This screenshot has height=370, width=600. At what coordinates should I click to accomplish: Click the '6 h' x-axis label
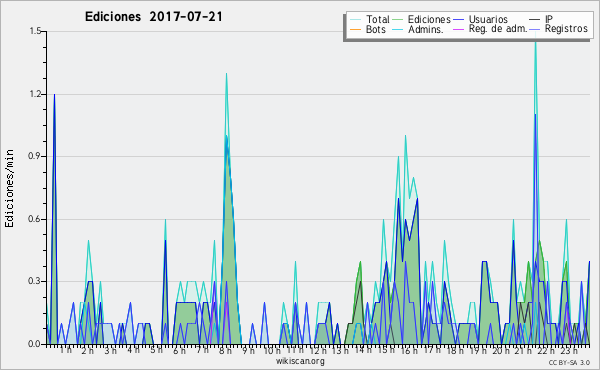click(x=179, y=350)
